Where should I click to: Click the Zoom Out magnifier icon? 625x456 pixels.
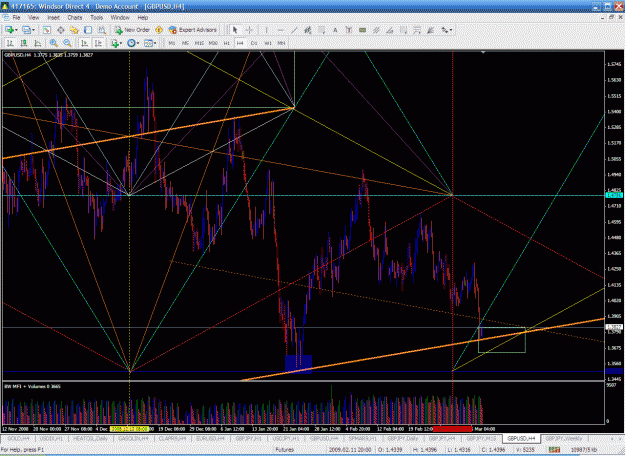67,43
